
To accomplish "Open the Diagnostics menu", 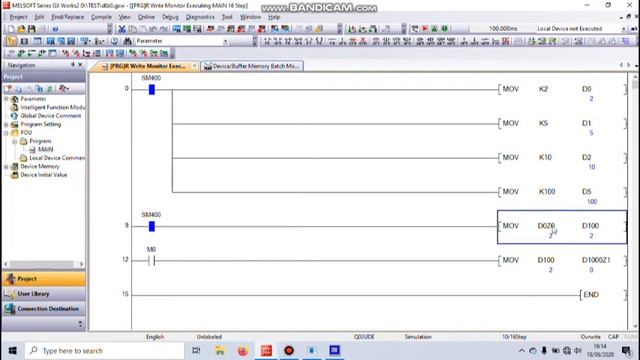I will point(200,17).
